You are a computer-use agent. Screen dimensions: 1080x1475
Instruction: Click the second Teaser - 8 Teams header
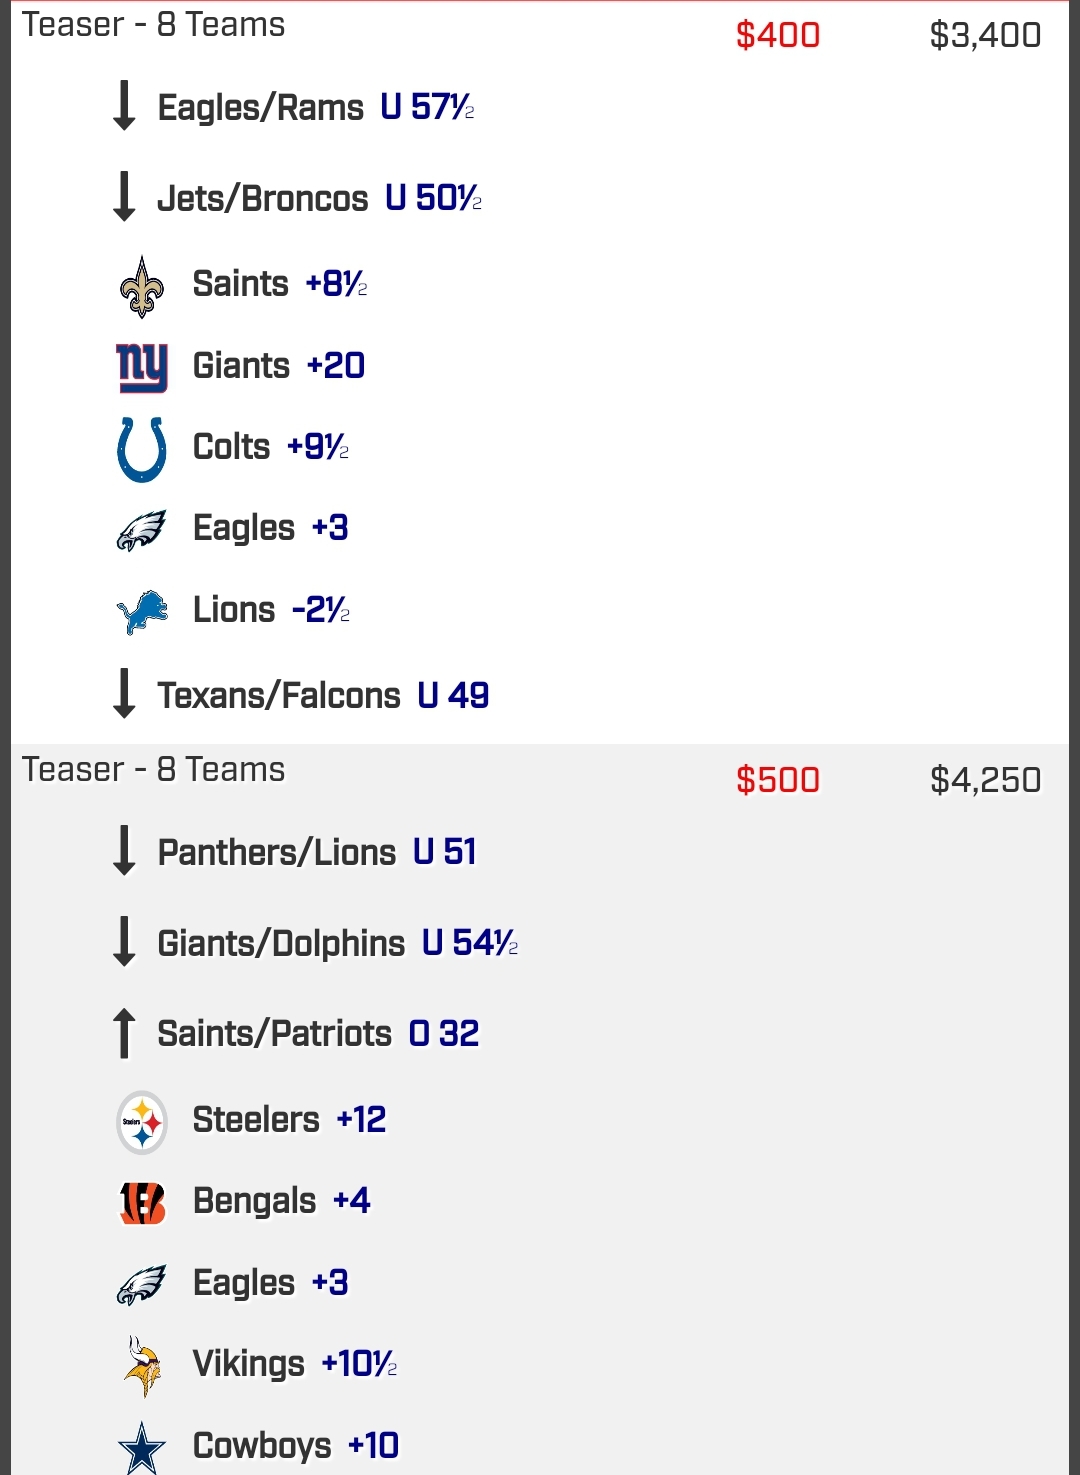(x=154, y=770)
